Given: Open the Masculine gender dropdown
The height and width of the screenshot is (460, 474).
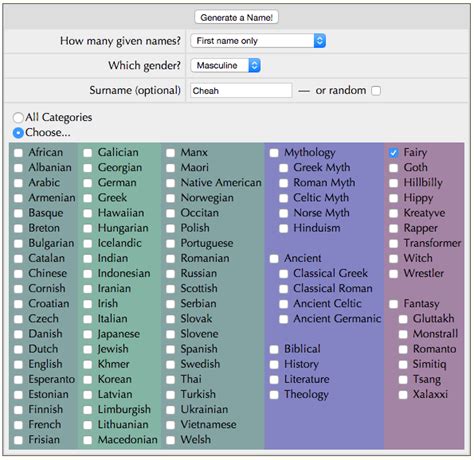Looking at the screenshot, I should (225, 65).
